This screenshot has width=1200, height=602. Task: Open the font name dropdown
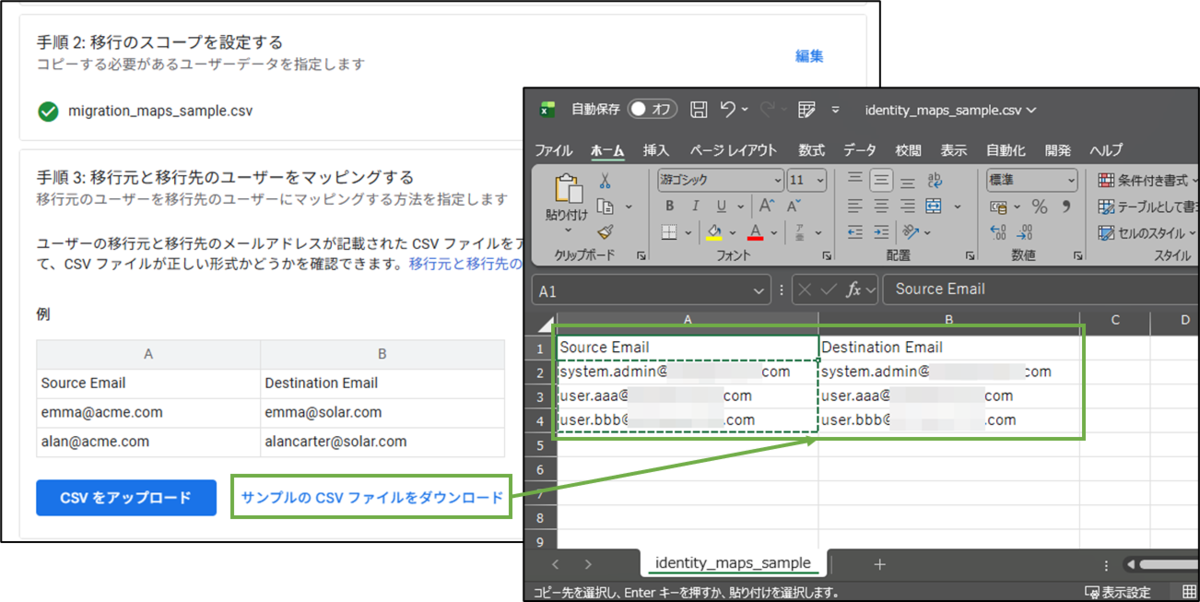tap(779, 181)
